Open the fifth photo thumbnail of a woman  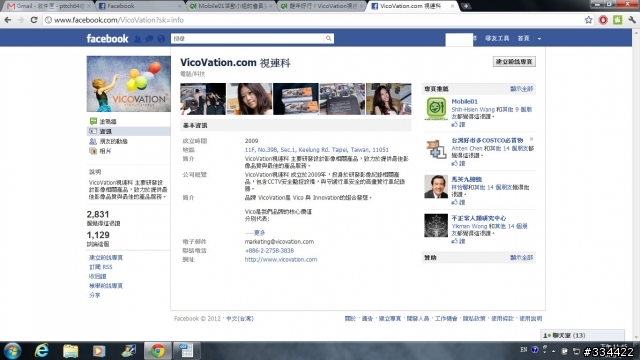click(x=389, y=99)
